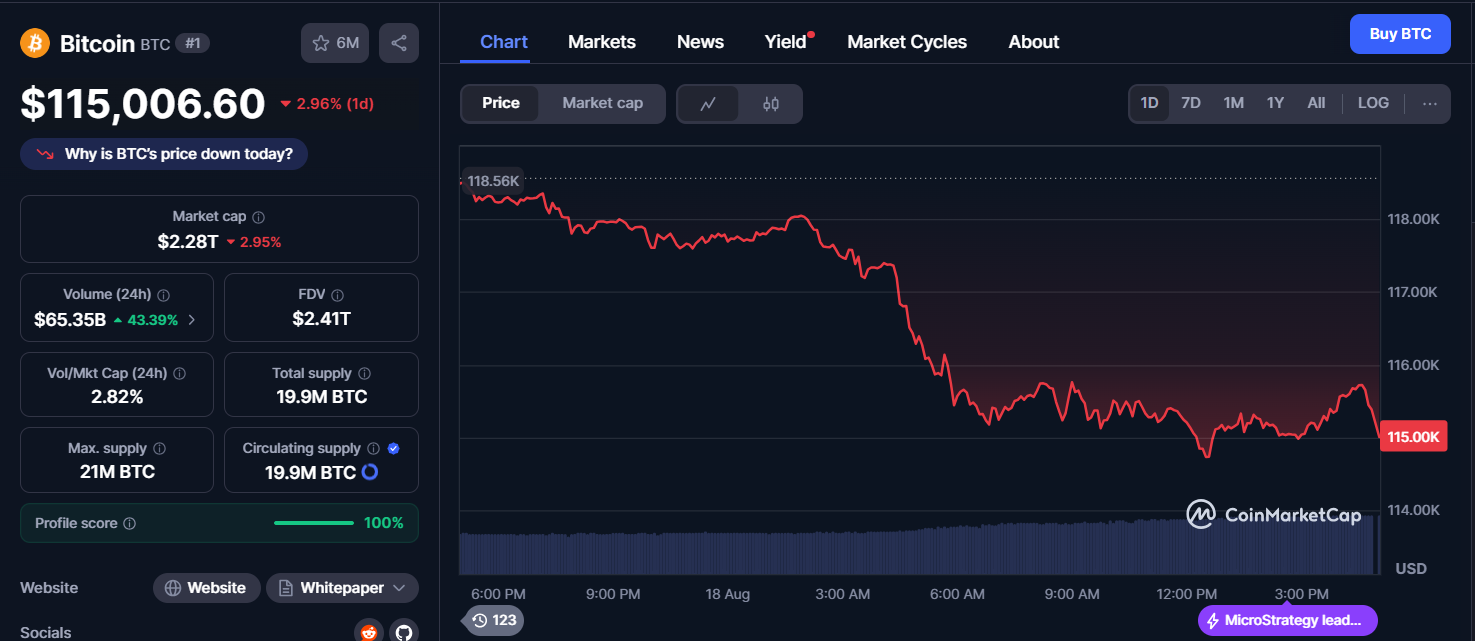Image resolution: width=1475 pixels, height=641 pixels.
Task: Click the circulating supply progress ring icon
Action: pyautogui.click(x=370, y=472)
